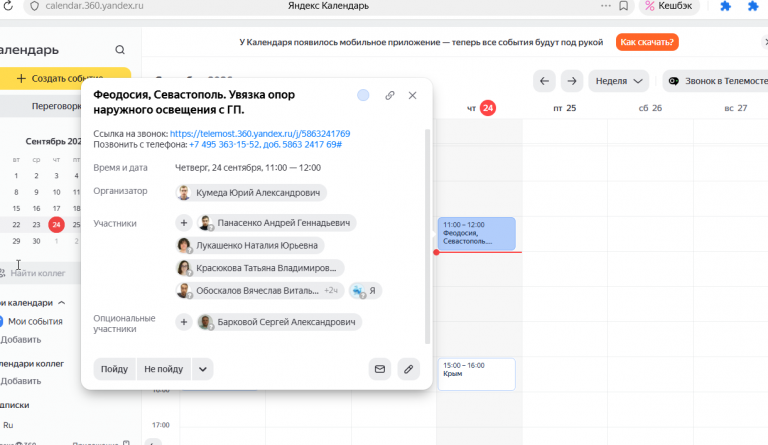This screenshot has width=768, height=445.
Task: Open the Неделя view dropdown
Action: click(619, 81)
